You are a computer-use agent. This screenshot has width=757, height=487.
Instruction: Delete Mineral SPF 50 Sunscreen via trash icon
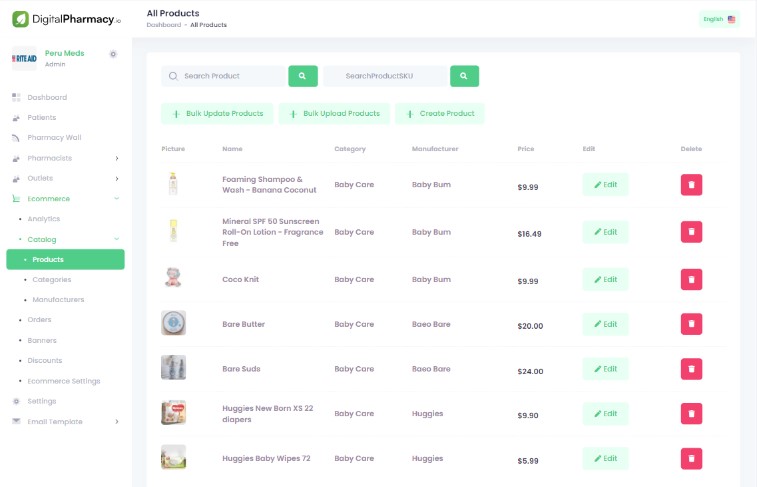[x=691, y=232]
